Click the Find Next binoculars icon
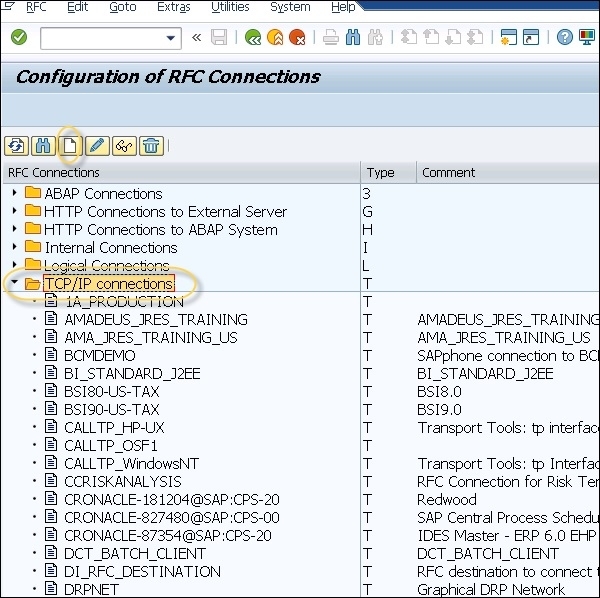The image size is (600, 598). [375, 37]
